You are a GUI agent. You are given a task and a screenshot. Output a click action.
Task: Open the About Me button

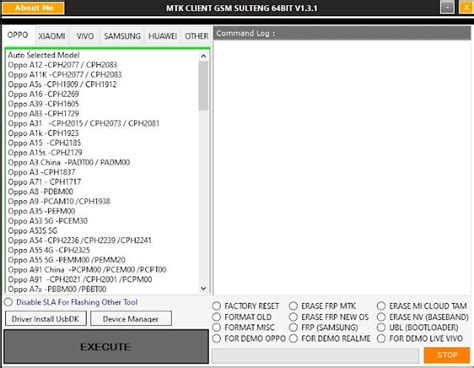pyautogui.click(x=33, y=8)
